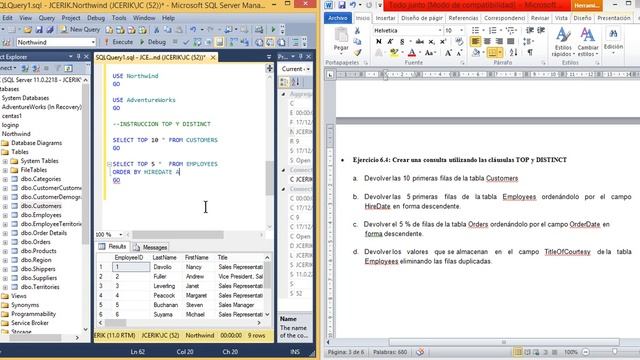
Task: Open the Edit menu in SSMS
Action: click(7, 18)
